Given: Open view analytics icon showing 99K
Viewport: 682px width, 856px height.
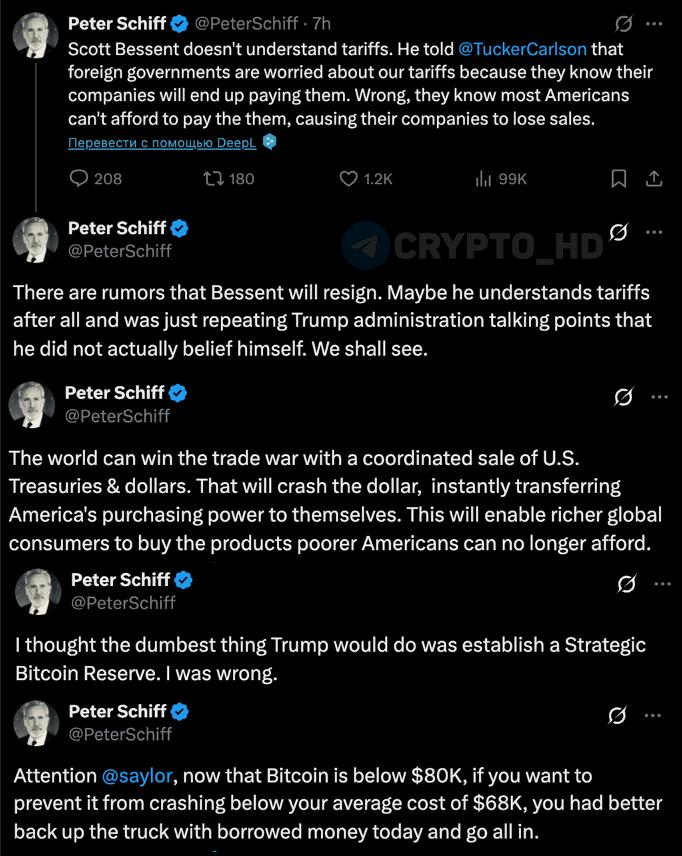Looking at the screenshot, I should coord(483,179).
